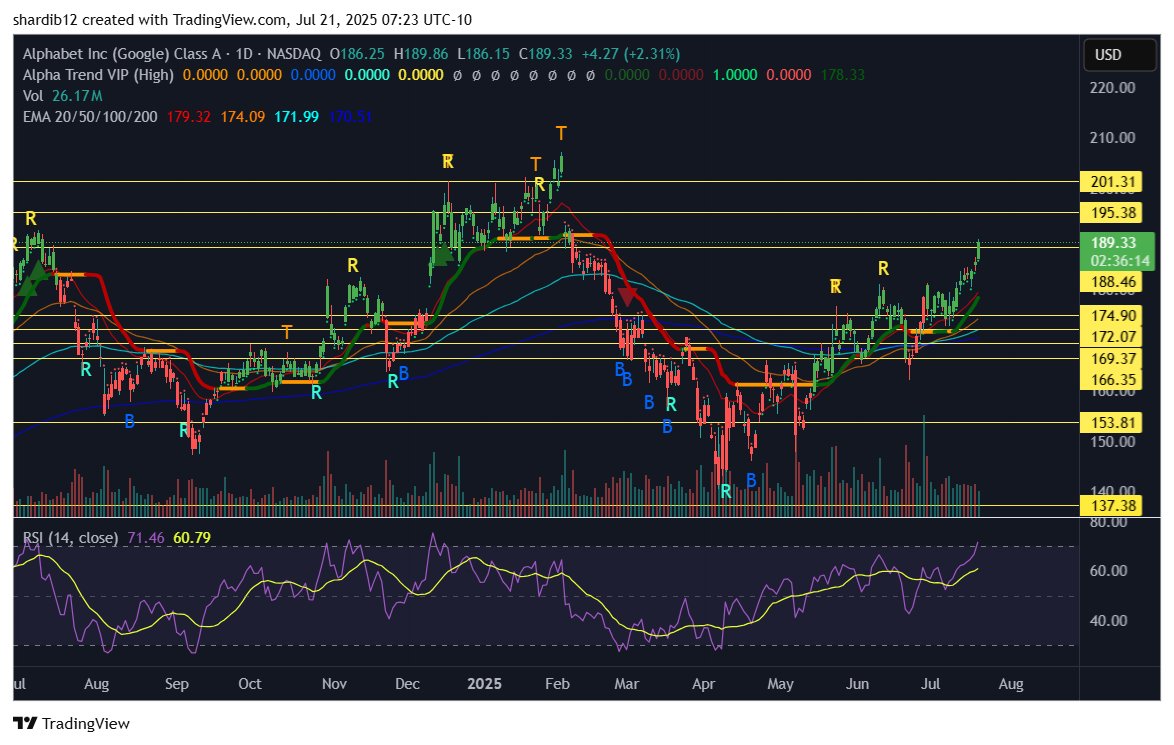This screenshot has width=1174, height=745.
Task: Click the Oct label on time axis
Action: point(249,684)
